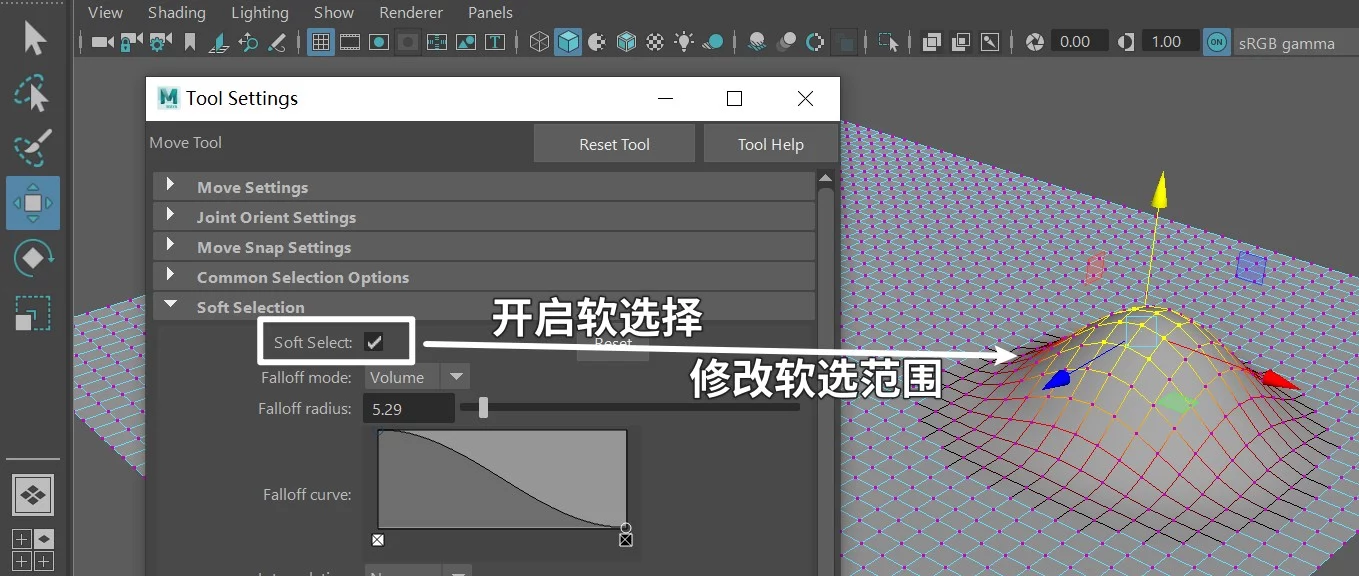The width and height of the screenshot is (1359, 576).
Task: Open the Falloff mode dropdown
Action: click(x=456, y=377)
